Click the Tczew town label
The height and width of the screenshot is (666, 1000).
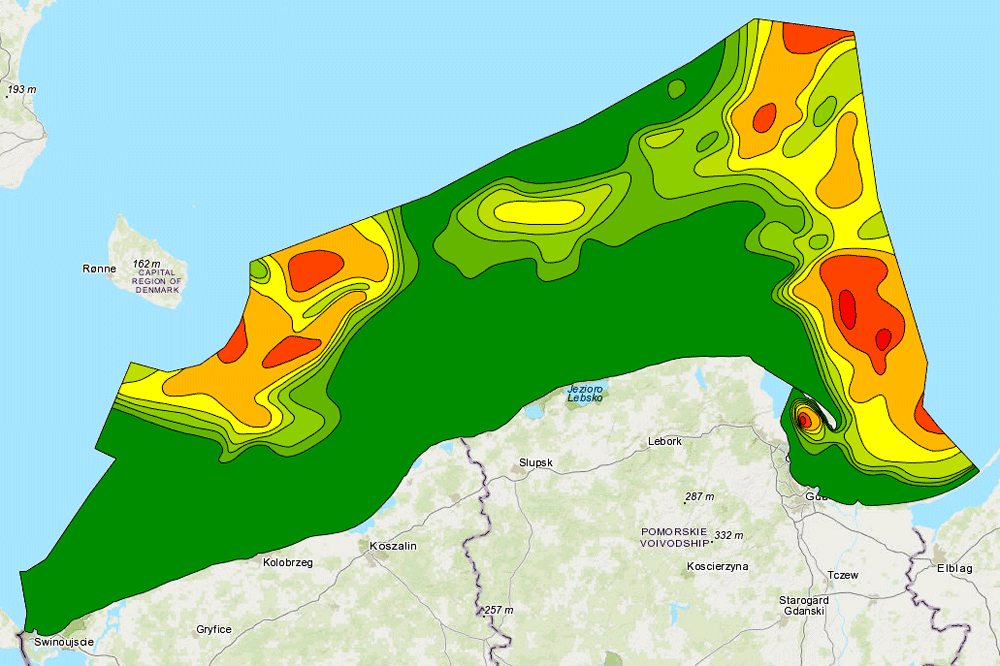(x=843, y=575)
